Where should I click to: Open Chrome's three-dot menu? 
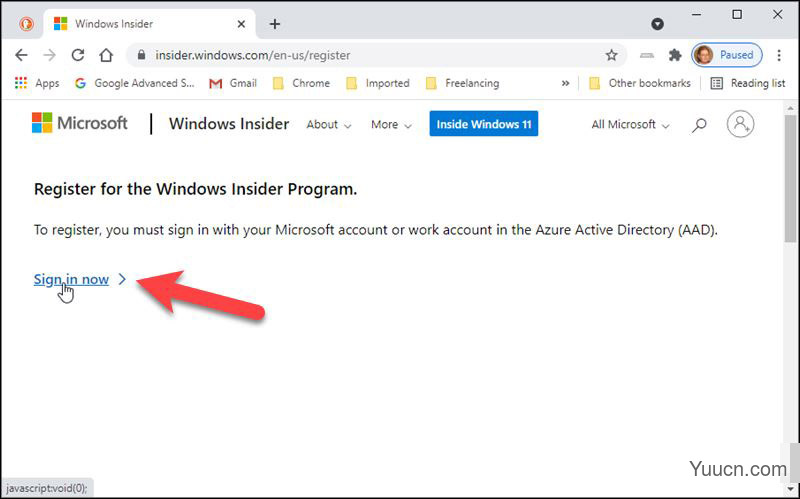tap(779, 55)
